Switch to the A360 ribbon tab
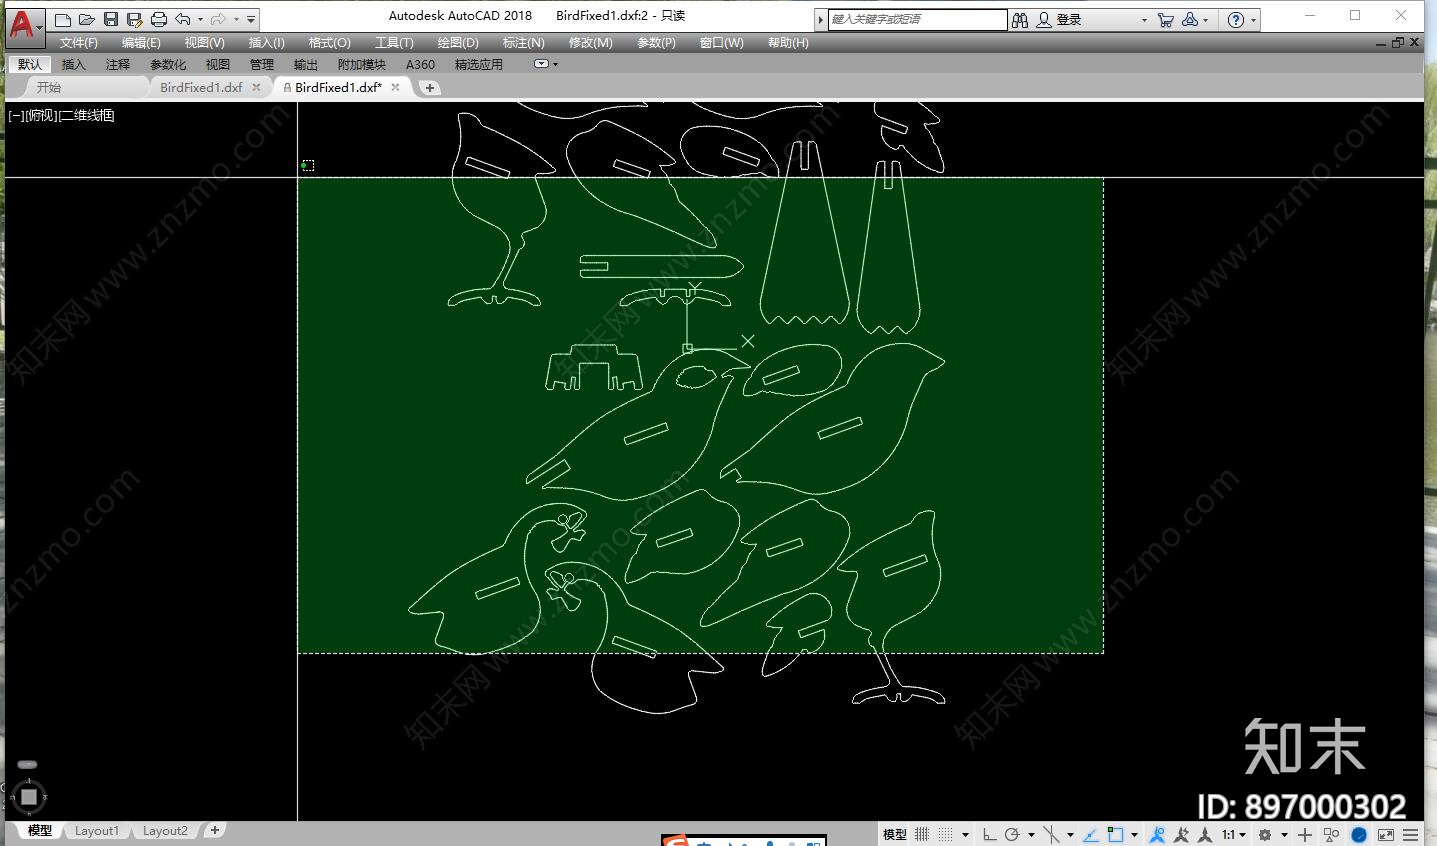Viewport: 1437px width, 846px height. point(420,64)
